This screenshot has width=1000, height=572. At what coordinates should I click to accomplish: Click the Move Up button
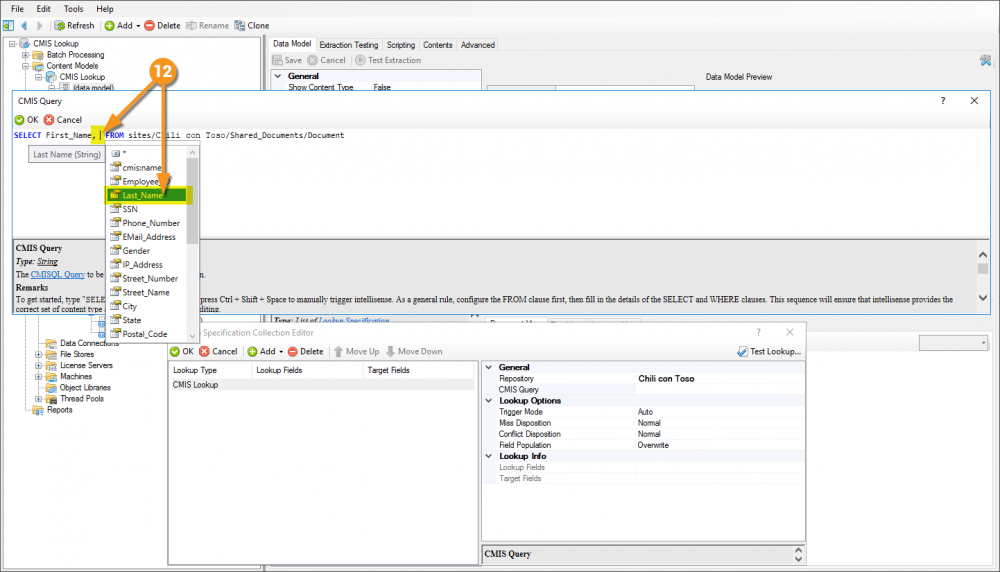point(357,351)
